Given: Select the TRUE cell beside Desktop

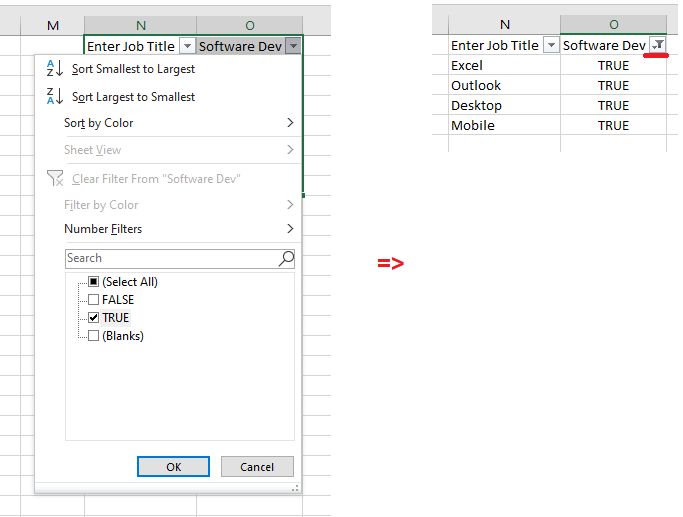Looking at the screenshot, I should tap(613, 105).
